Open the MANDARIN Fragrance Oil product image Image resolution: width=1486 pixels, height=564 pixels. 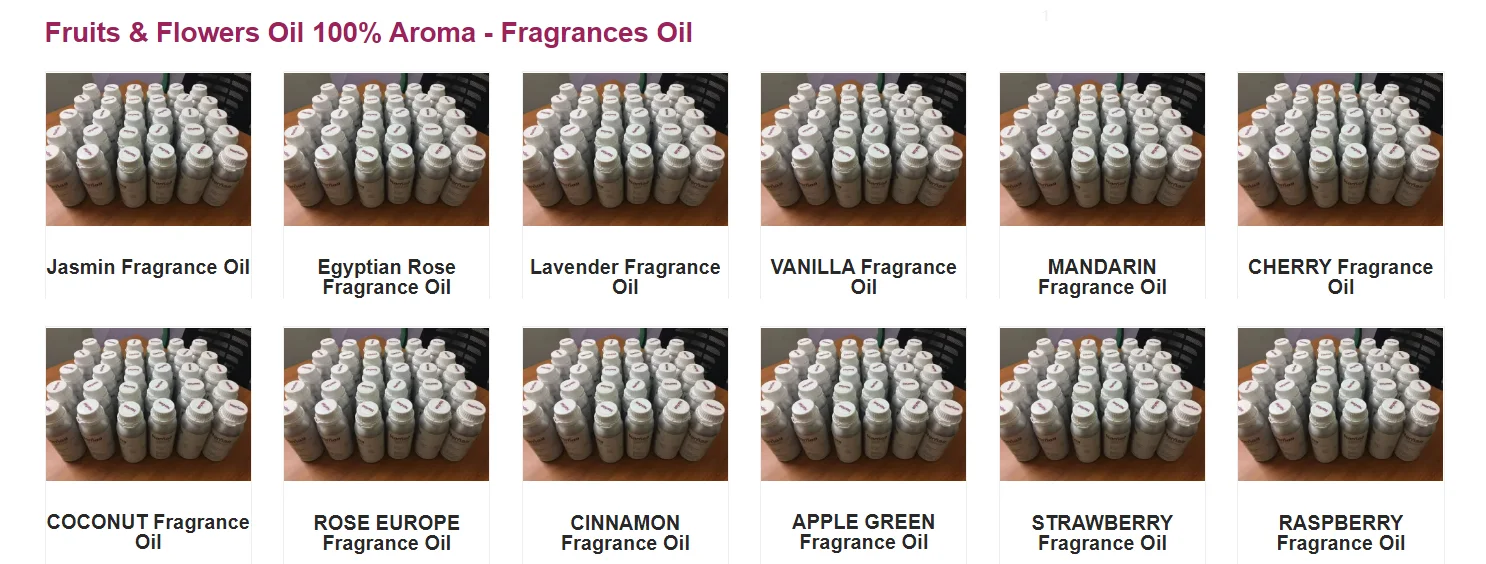pos(1102,149)
